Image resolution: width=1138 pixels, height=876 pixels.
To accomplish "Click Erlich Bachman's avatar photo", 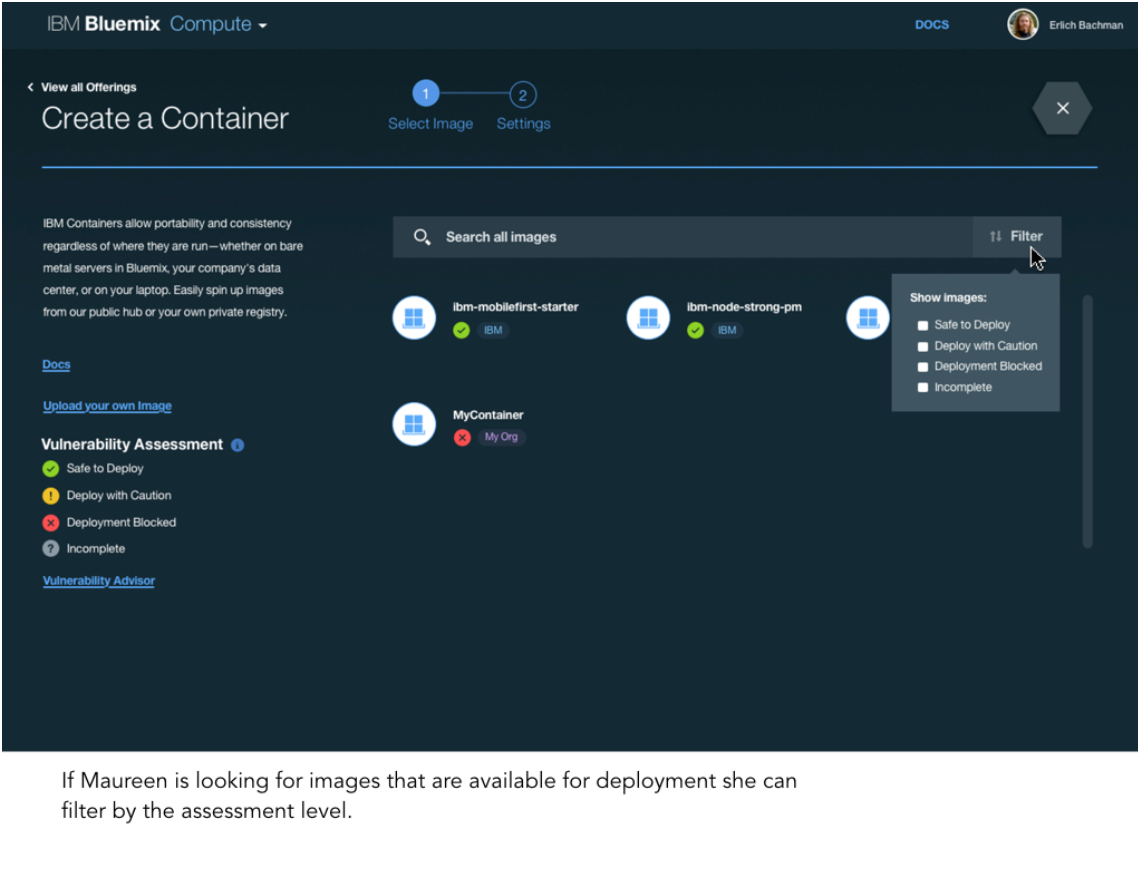I will click(x=1022, y=25).
